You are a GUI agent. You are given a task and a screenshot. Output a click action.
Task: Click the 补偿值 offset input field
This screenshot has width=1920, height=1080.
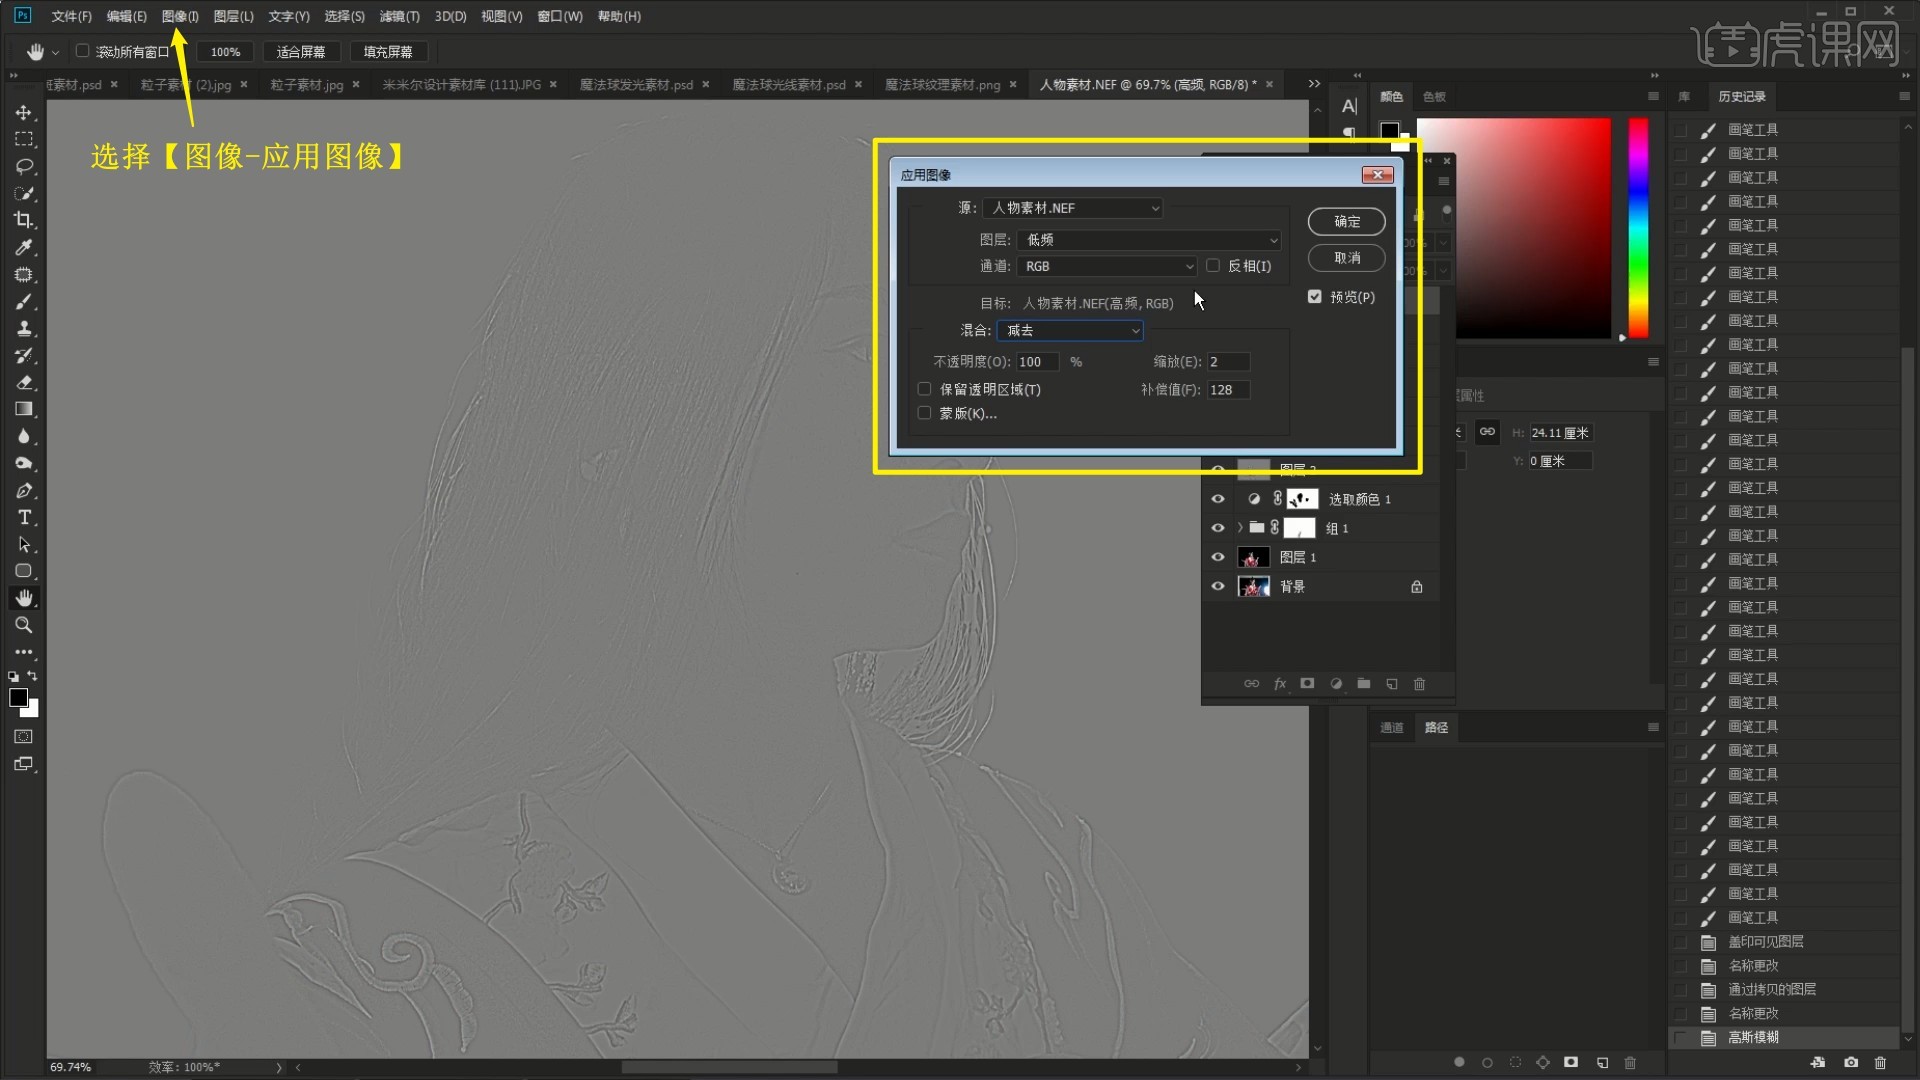[1227, 390]
